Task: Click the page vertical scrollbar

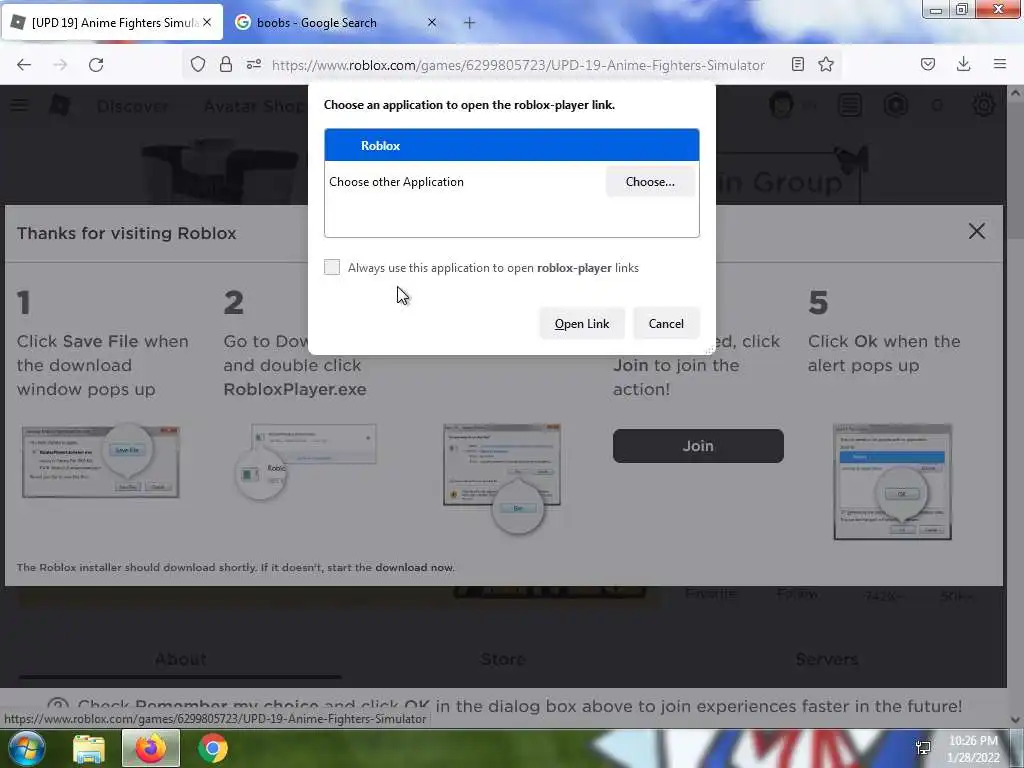Action: pyautogui.click(x=1015, y=405)
